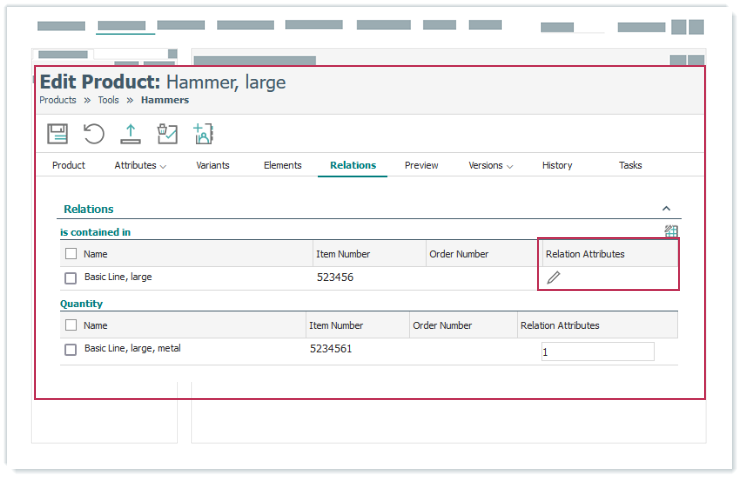Click the delete-with-checkmark toolbar icon
Screen dimensions: 742x479
167,134
